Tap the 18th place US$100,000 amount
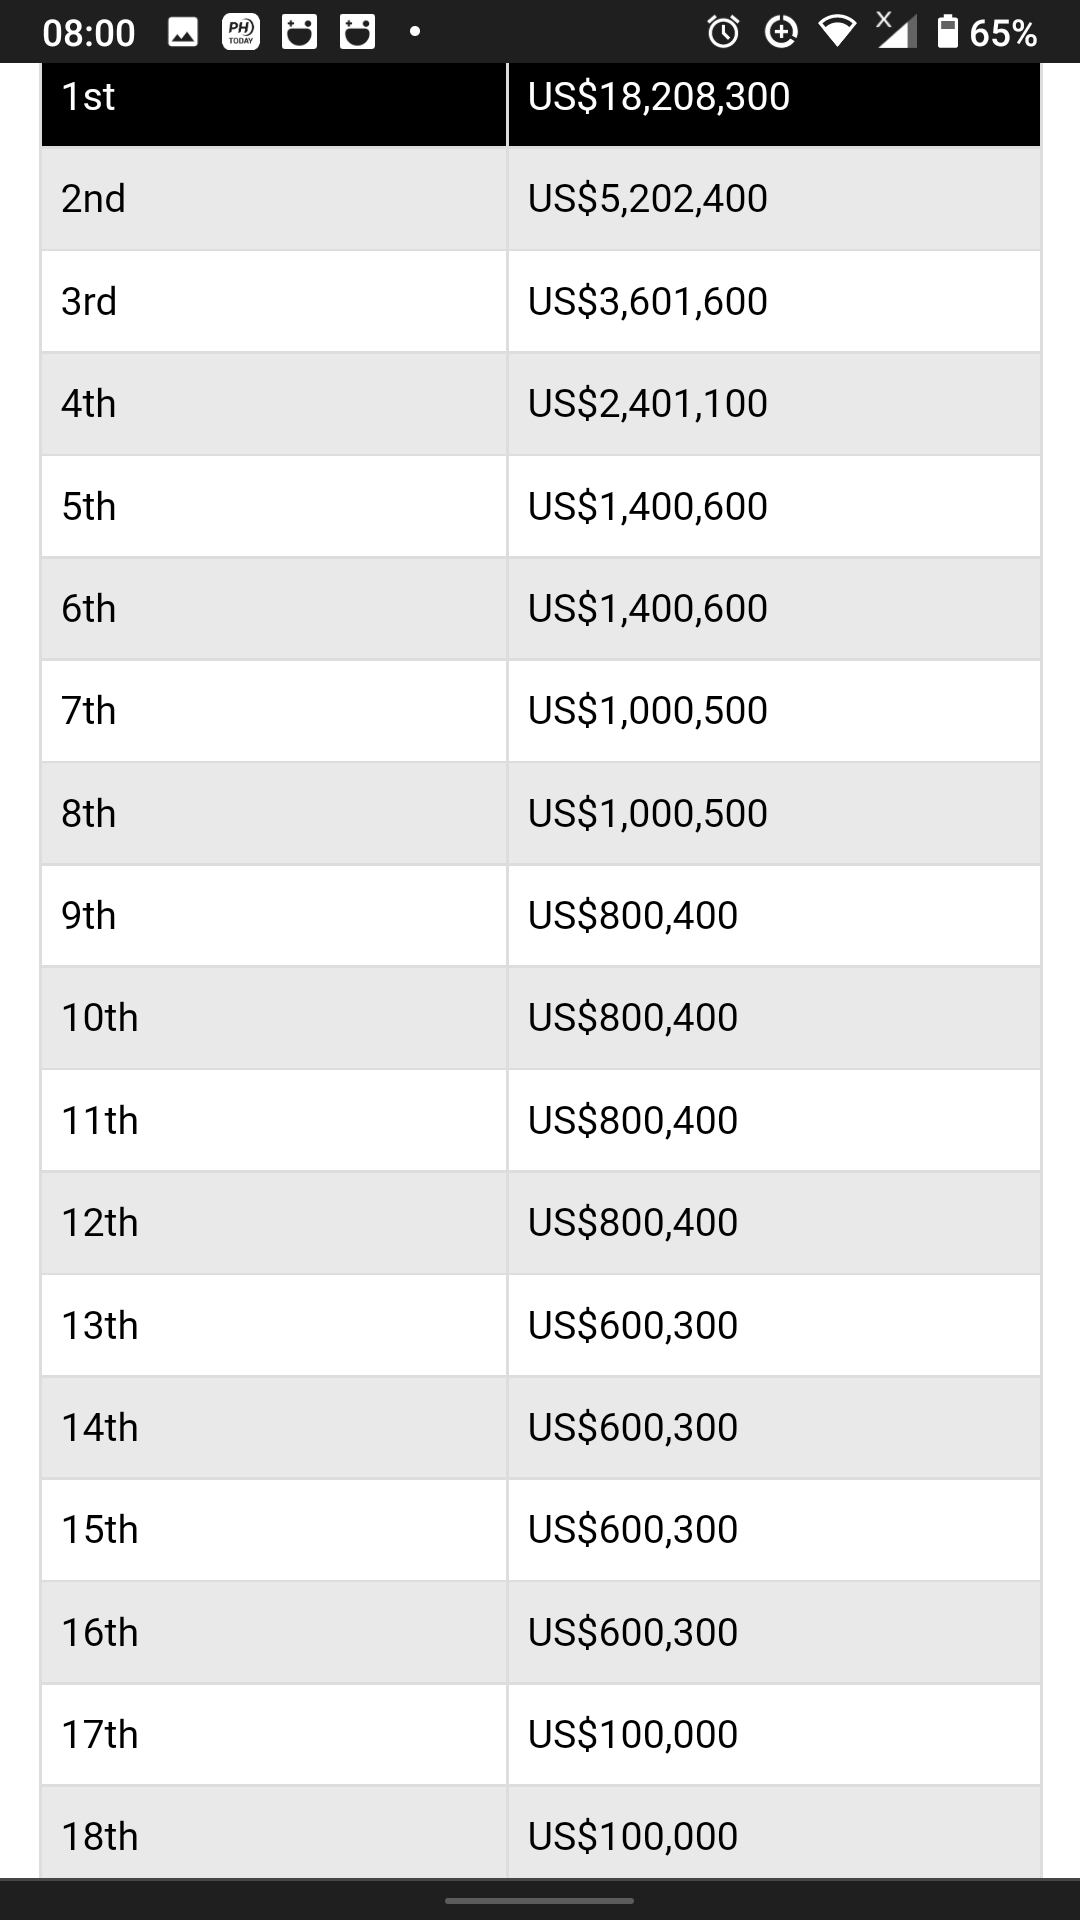1080x1920 pixels. pyautogui.click(x=632, y=1836)
